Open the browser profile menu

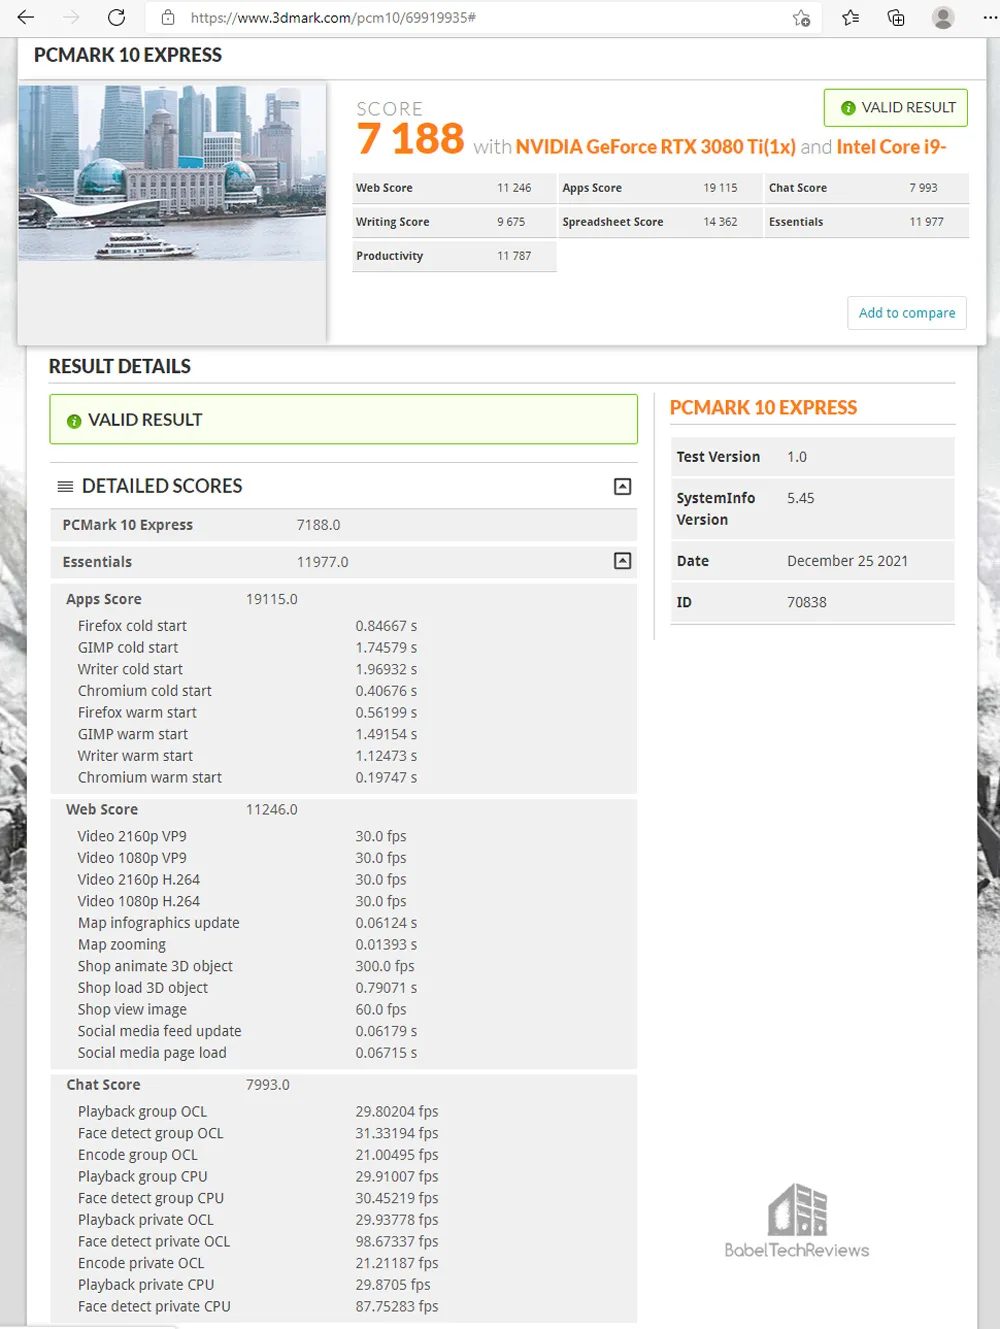point(943,17)
